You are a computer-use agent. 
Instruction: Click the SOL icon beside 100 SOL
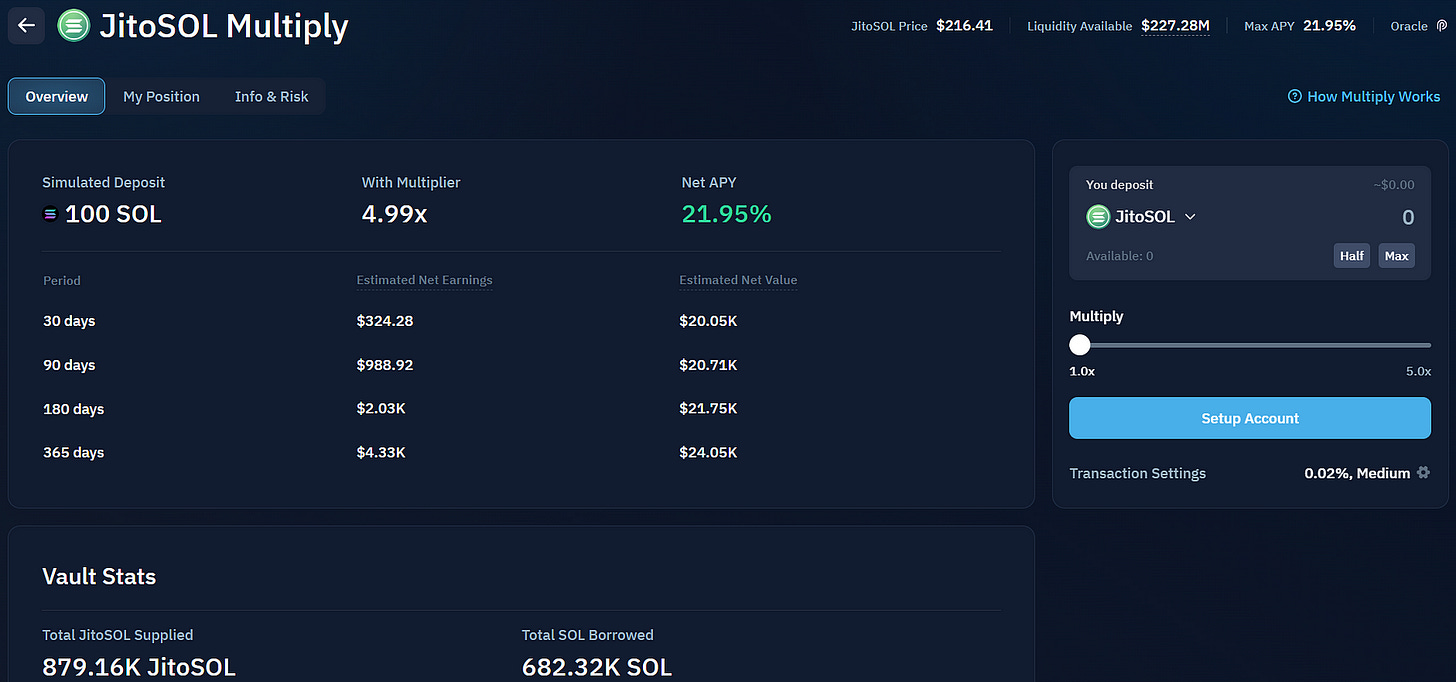click(51, 214)
